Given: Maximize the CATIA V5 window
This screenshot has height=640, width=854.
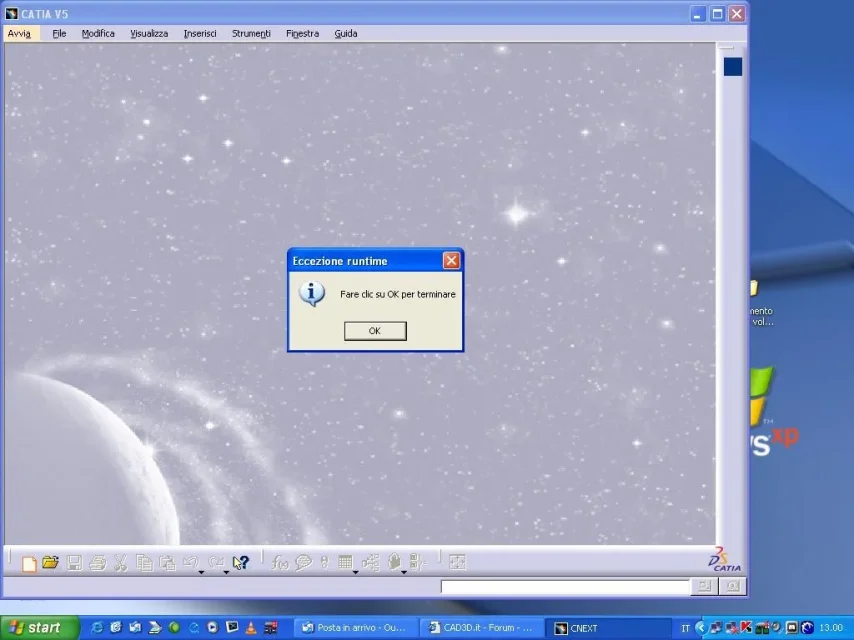Looking at the screenshot, I should pos(717,14).
